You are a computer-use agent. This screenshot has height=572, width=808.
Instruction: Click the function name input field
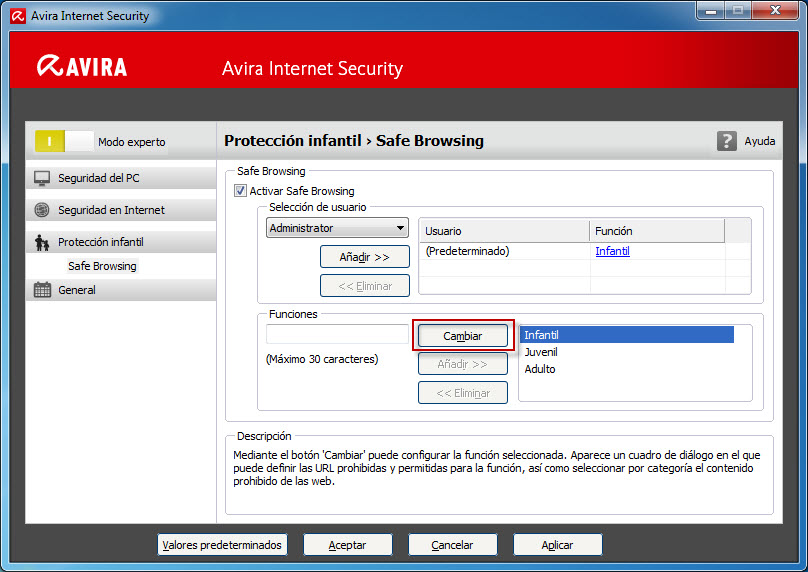pos(338,334)
